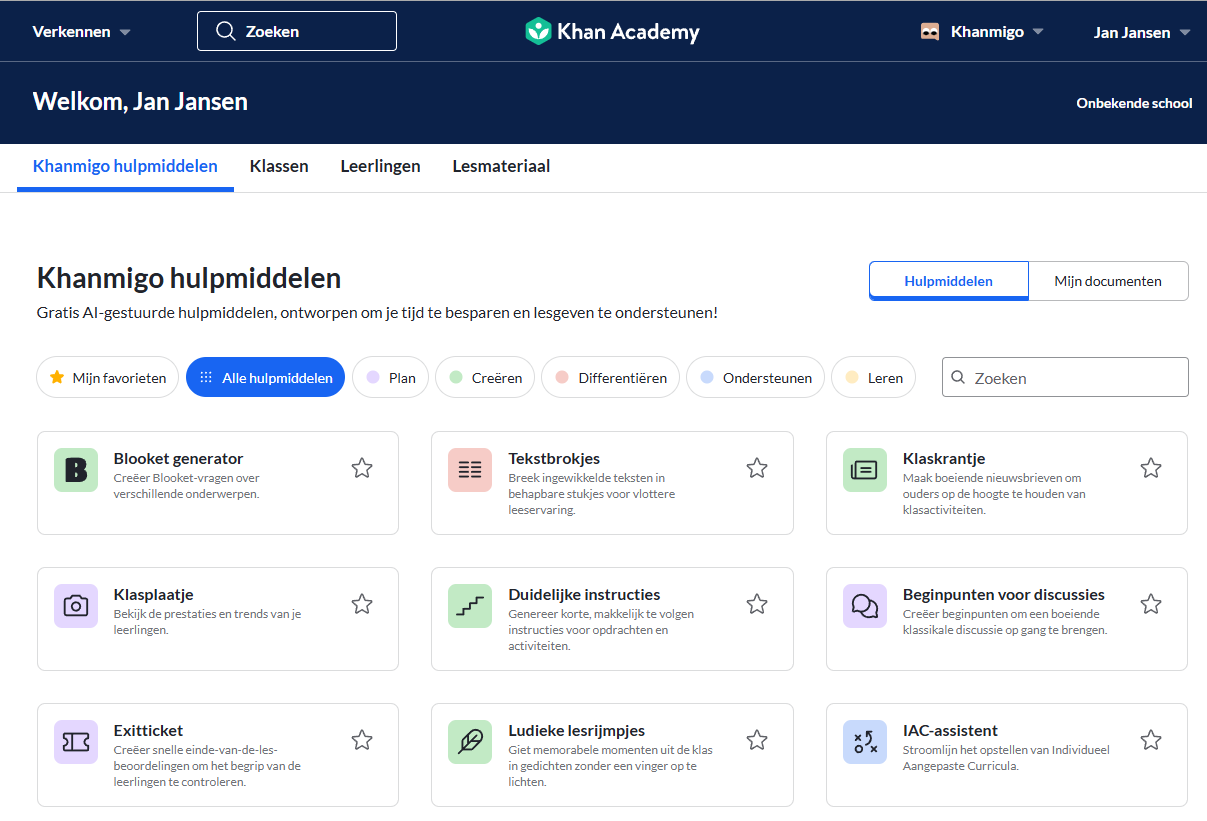Open the Duidelijke instructies stairs icon
Image resolution: width=1207 pixels, height=821 pixels.
pyautogui.click(x=470, y=606)
